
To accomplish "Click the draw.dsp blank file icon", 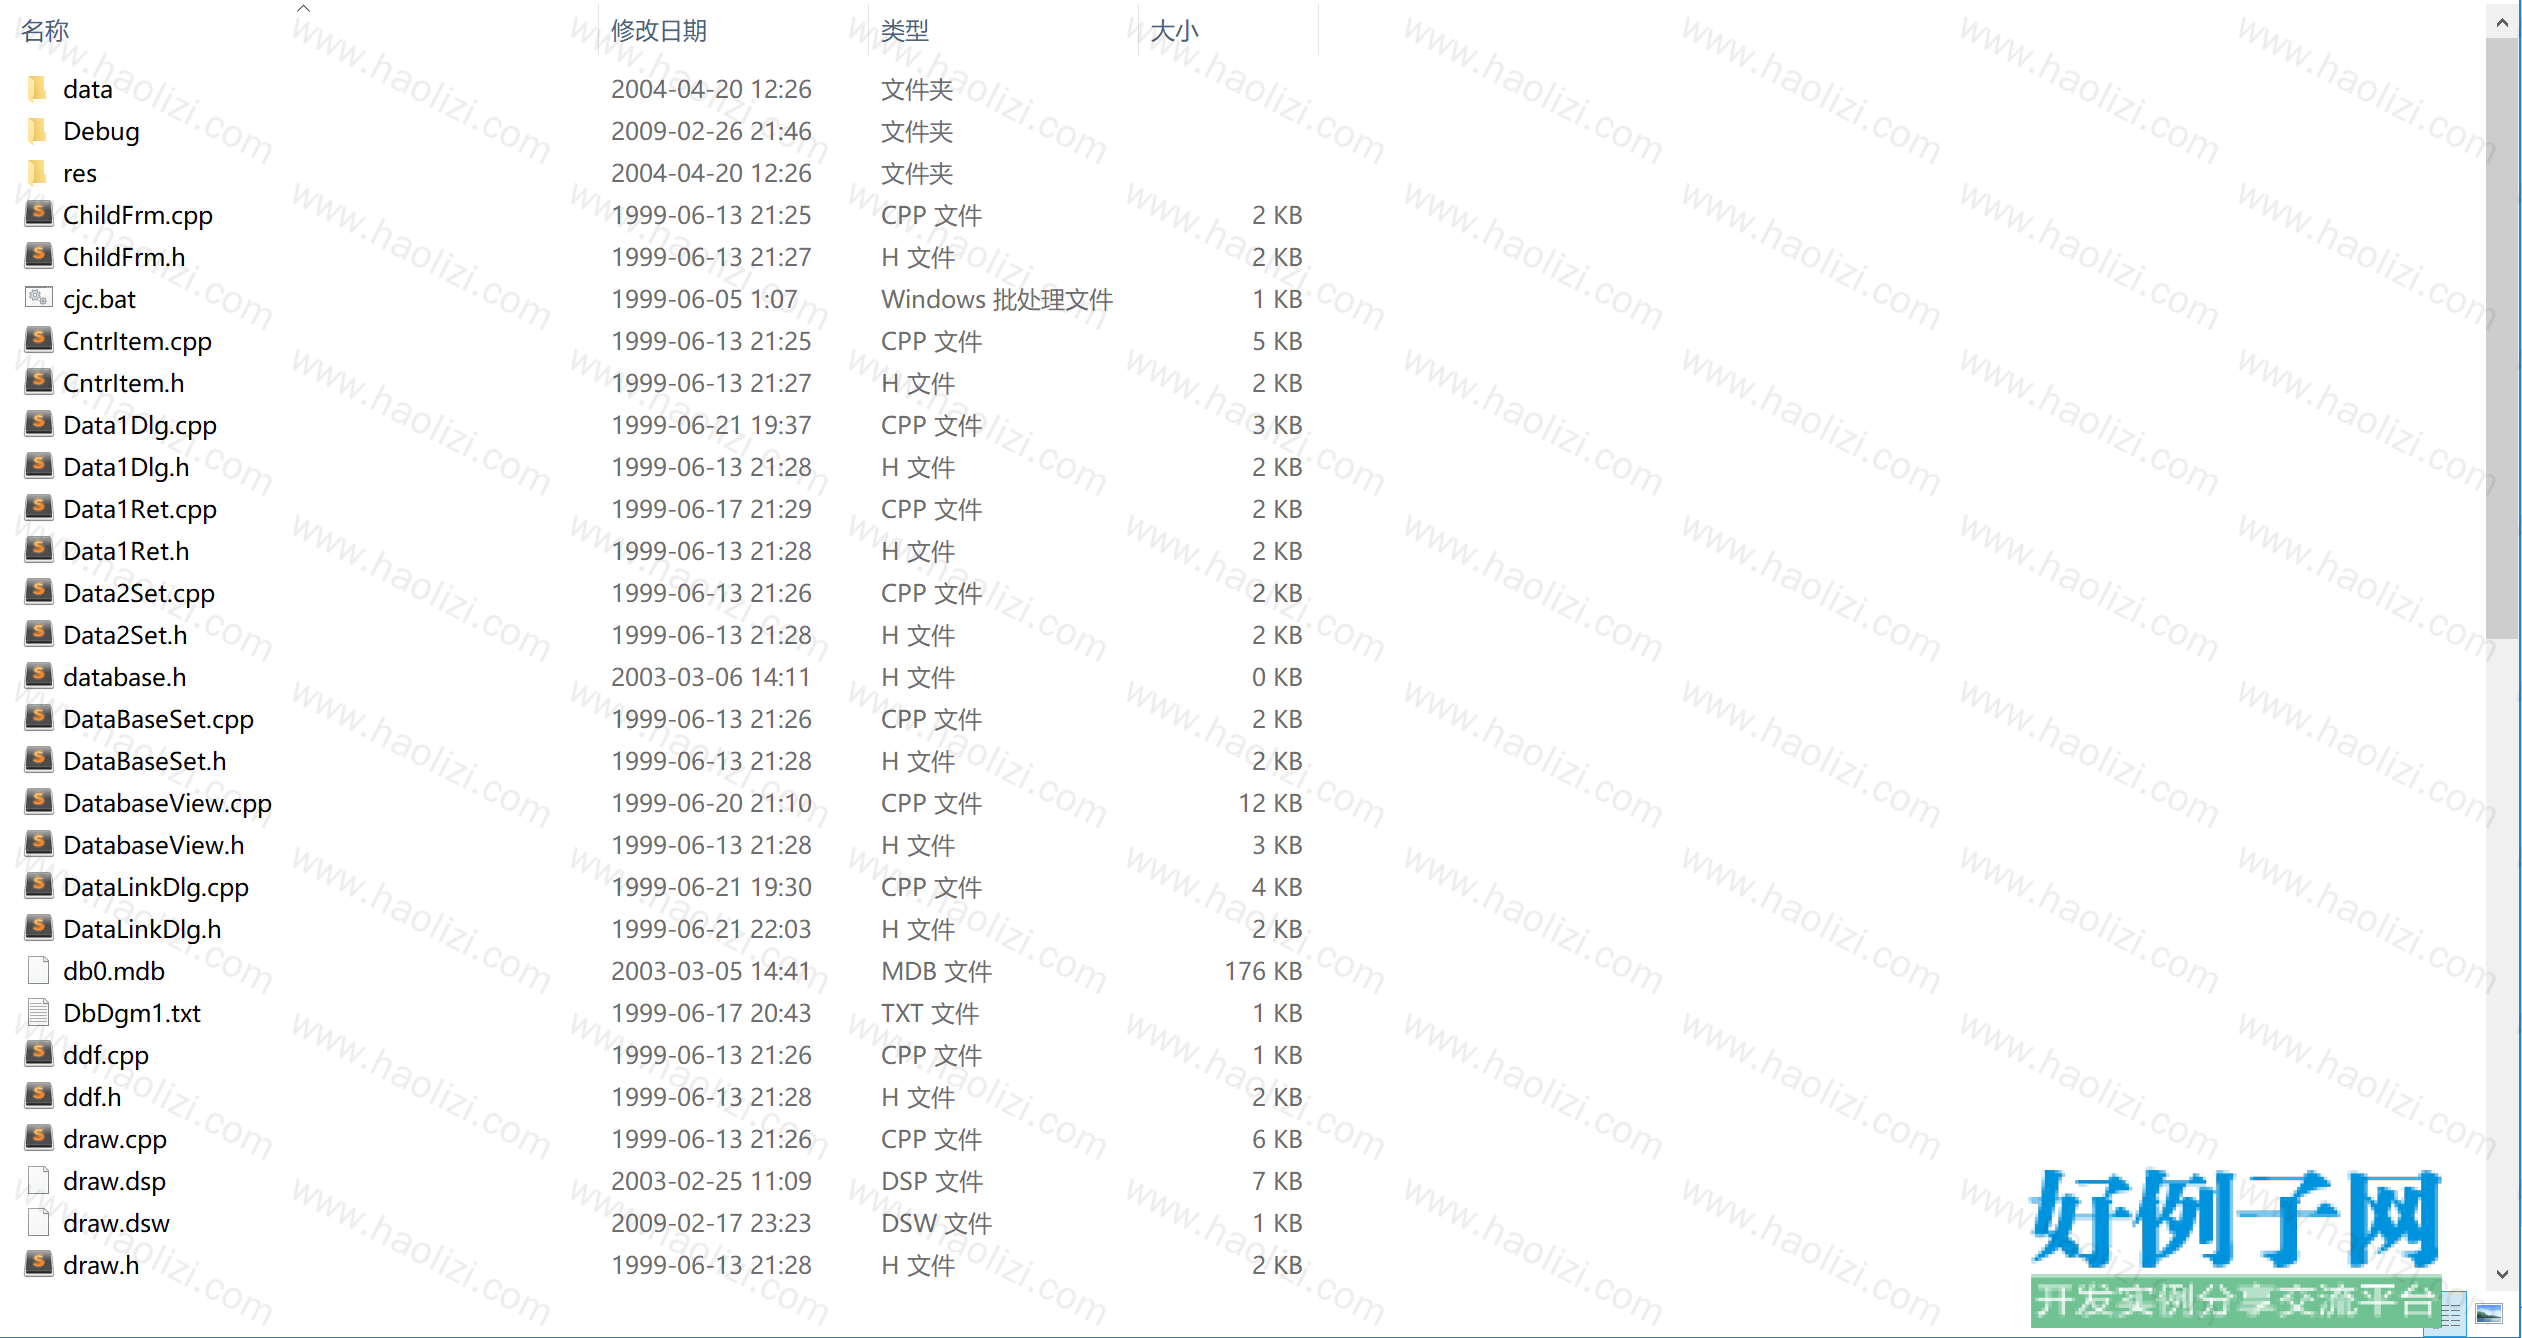I will 38,1180.
